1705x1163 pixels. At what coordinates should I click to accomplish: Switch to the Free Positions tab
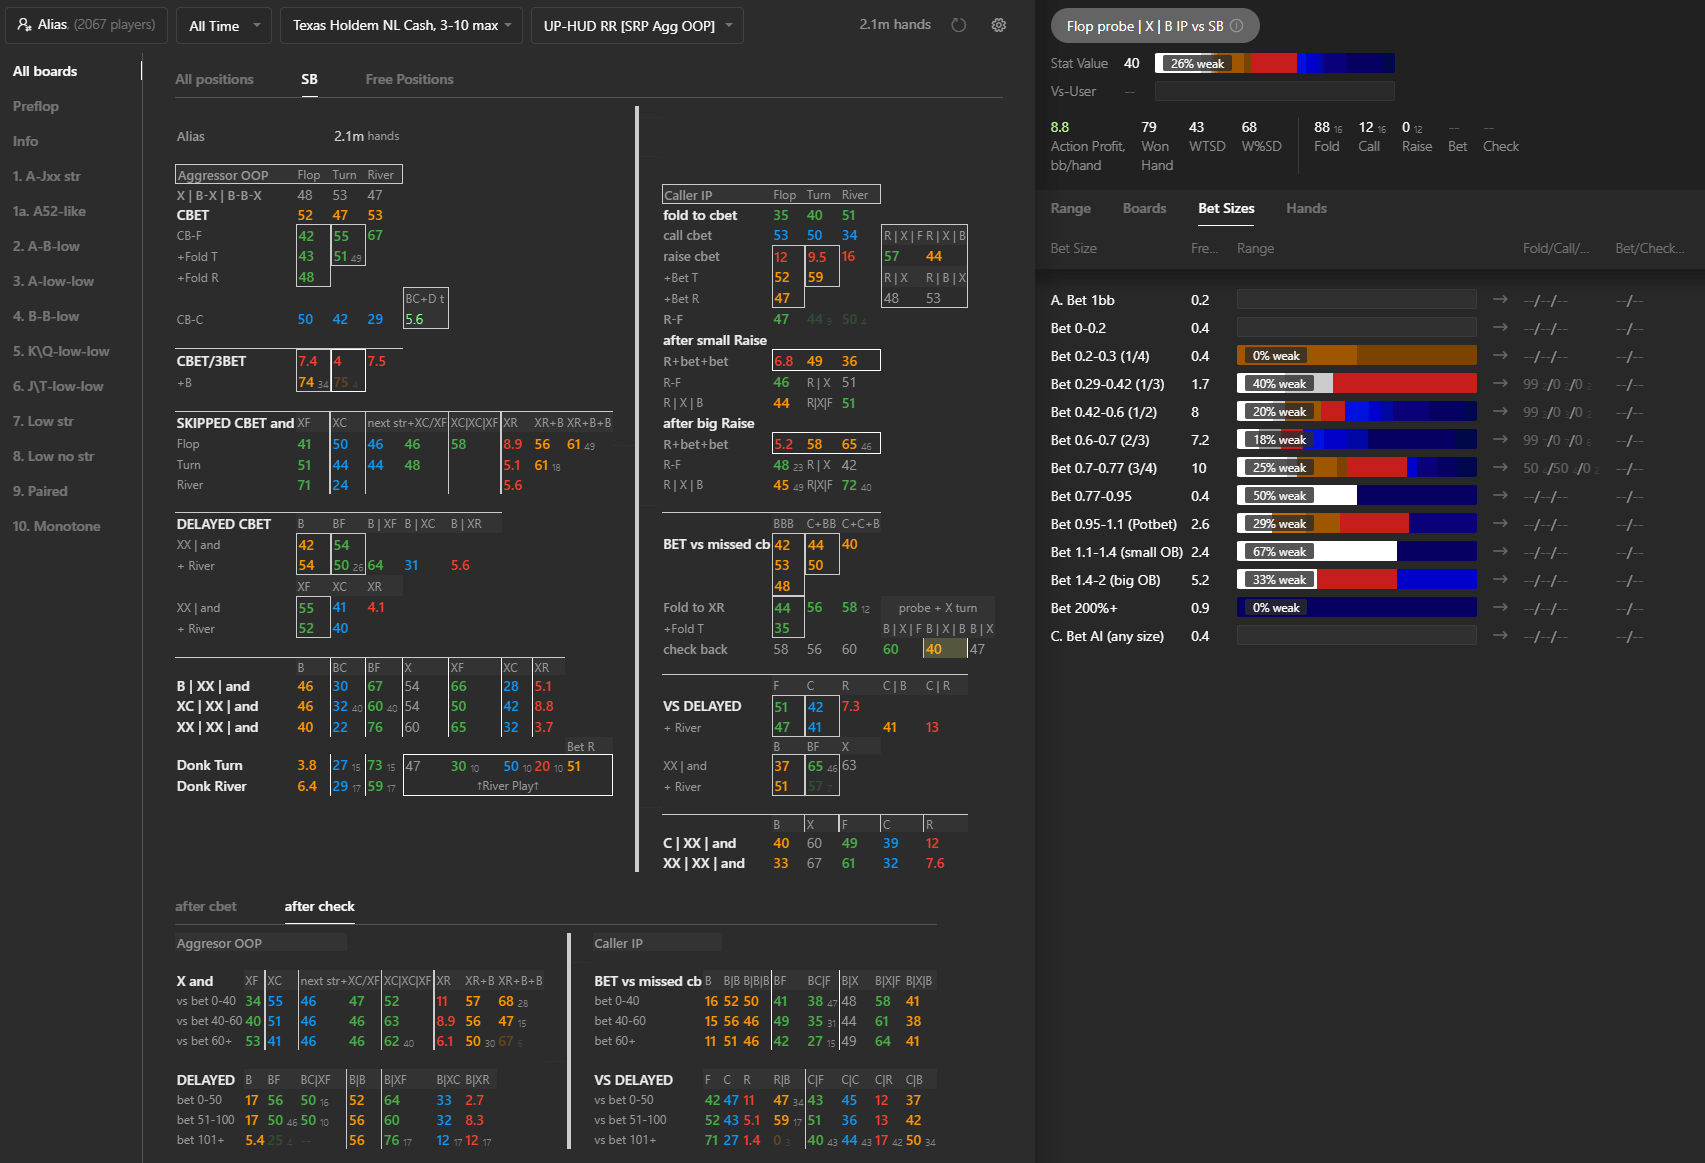409,79
